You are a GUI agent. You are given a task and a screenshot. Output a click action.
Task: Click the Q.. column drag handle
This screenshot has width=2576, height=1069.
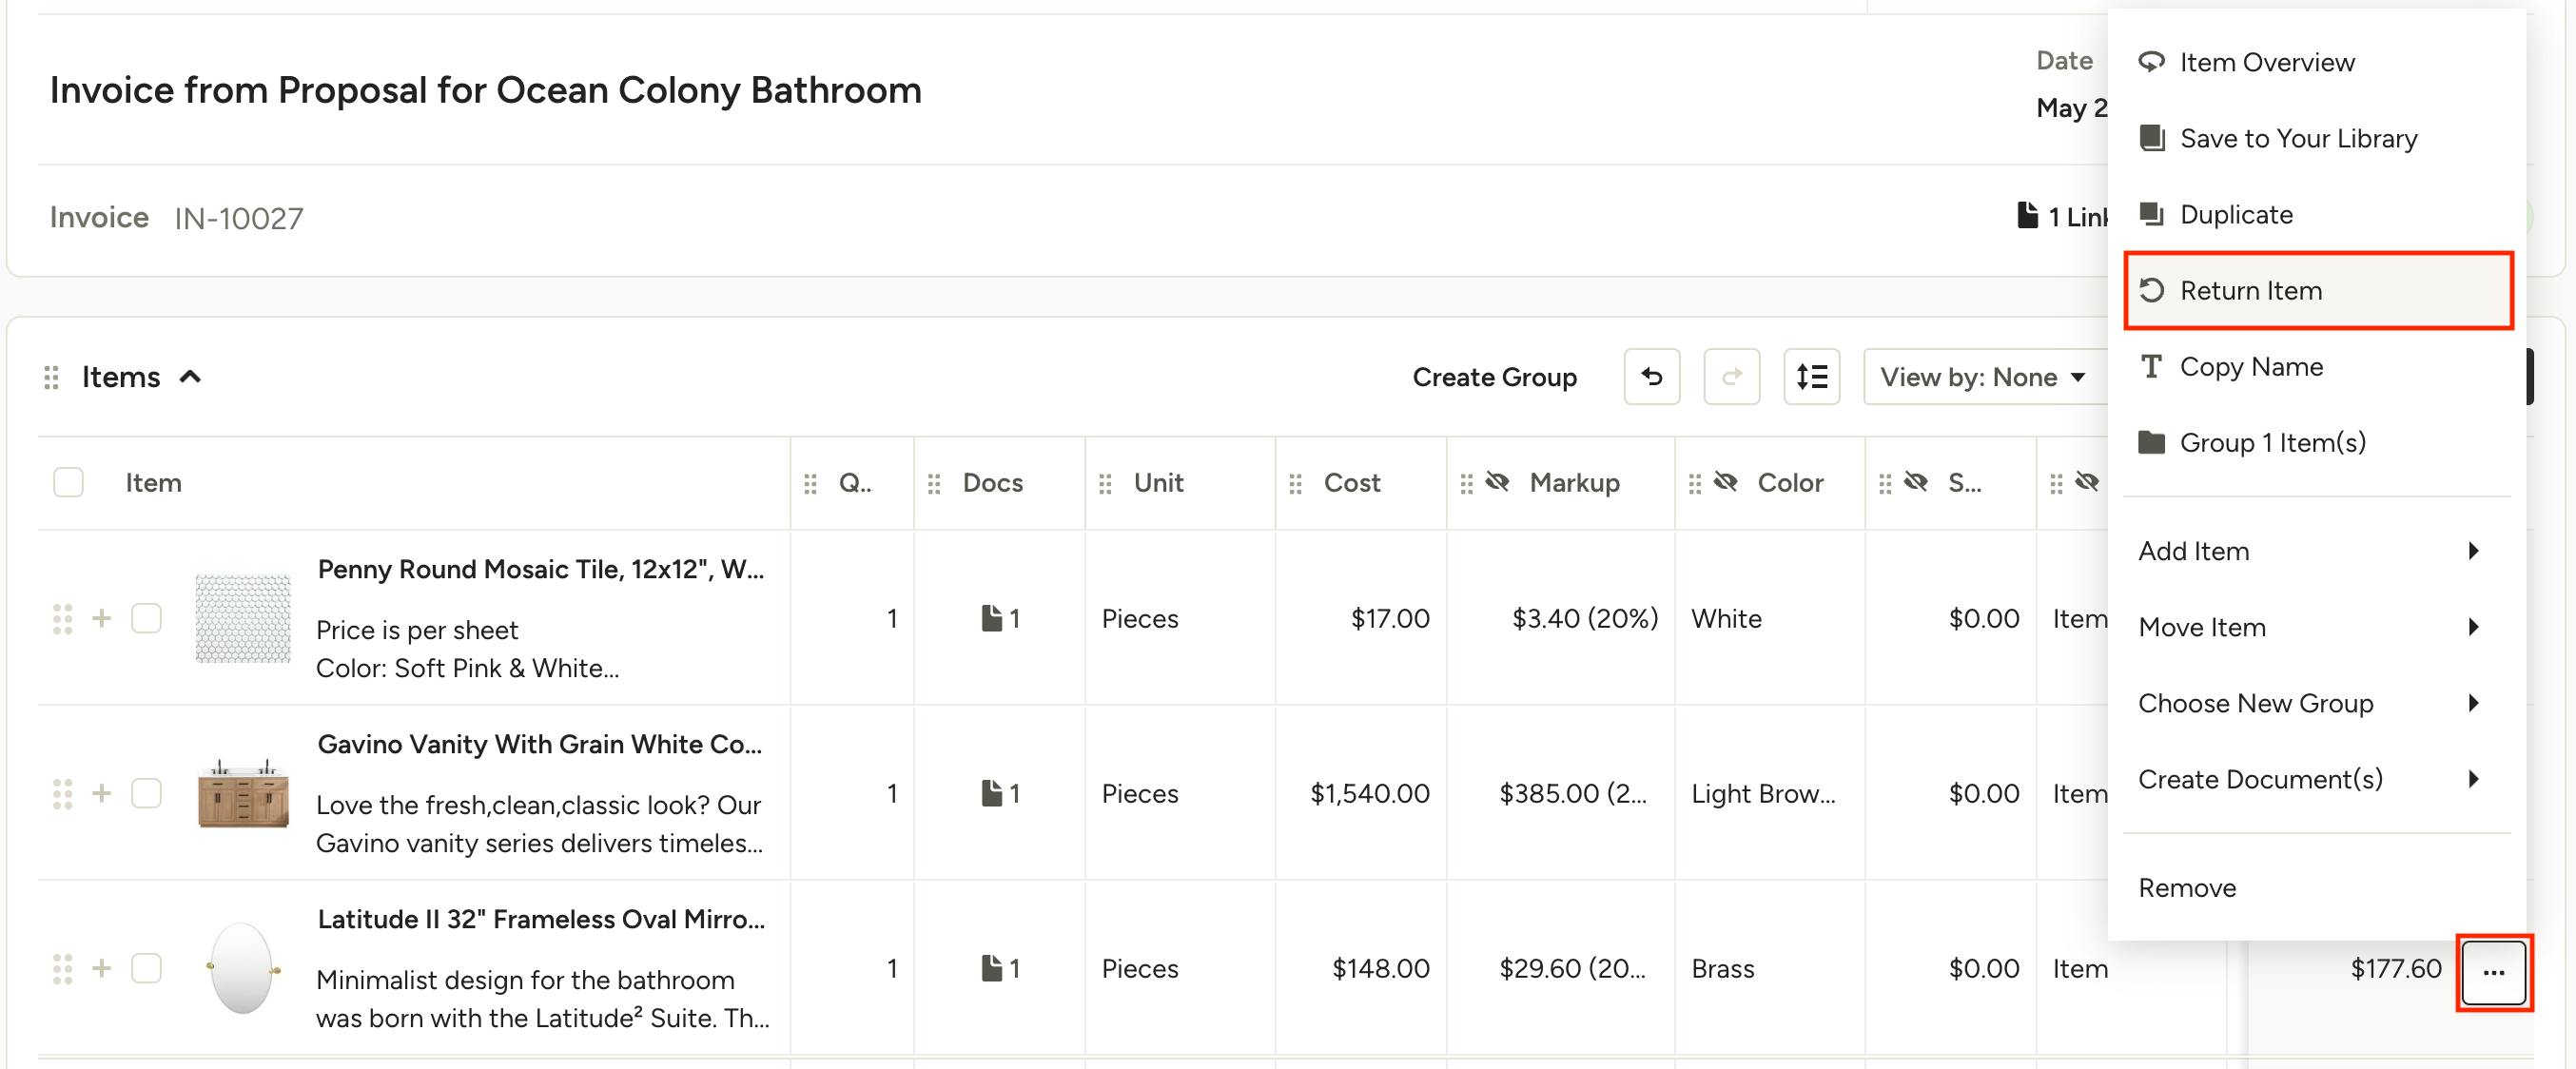[x=810, y=484]
